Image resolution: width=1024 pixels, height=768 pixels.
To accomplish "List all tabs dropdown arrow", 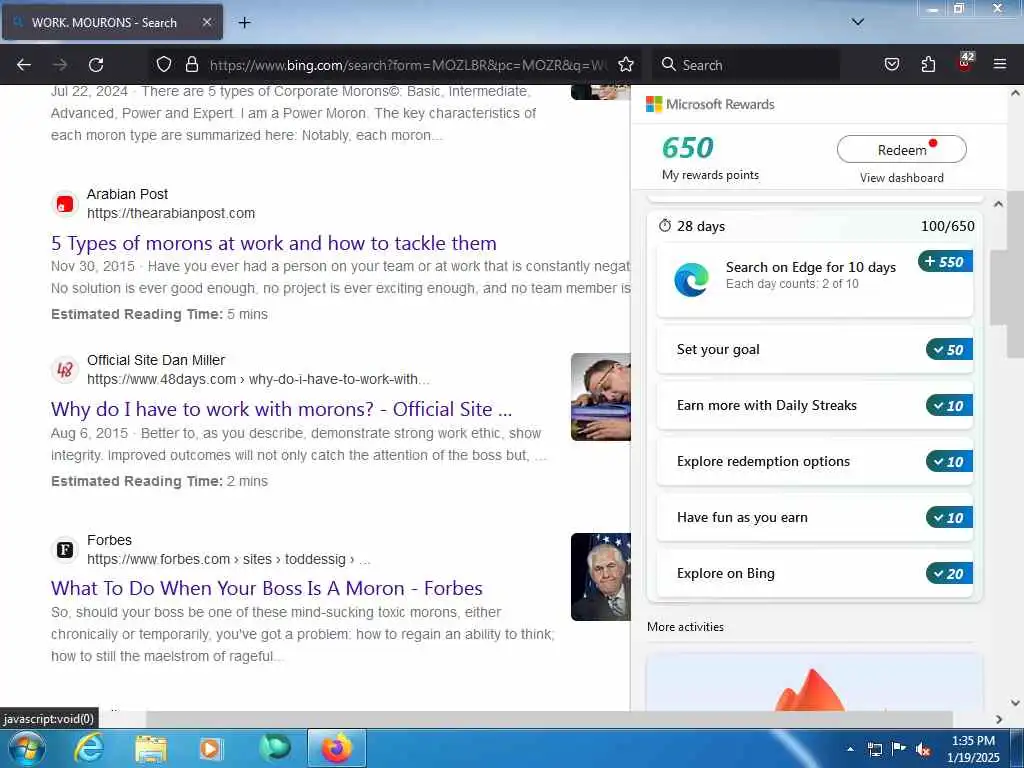I will tap(857, 22).
